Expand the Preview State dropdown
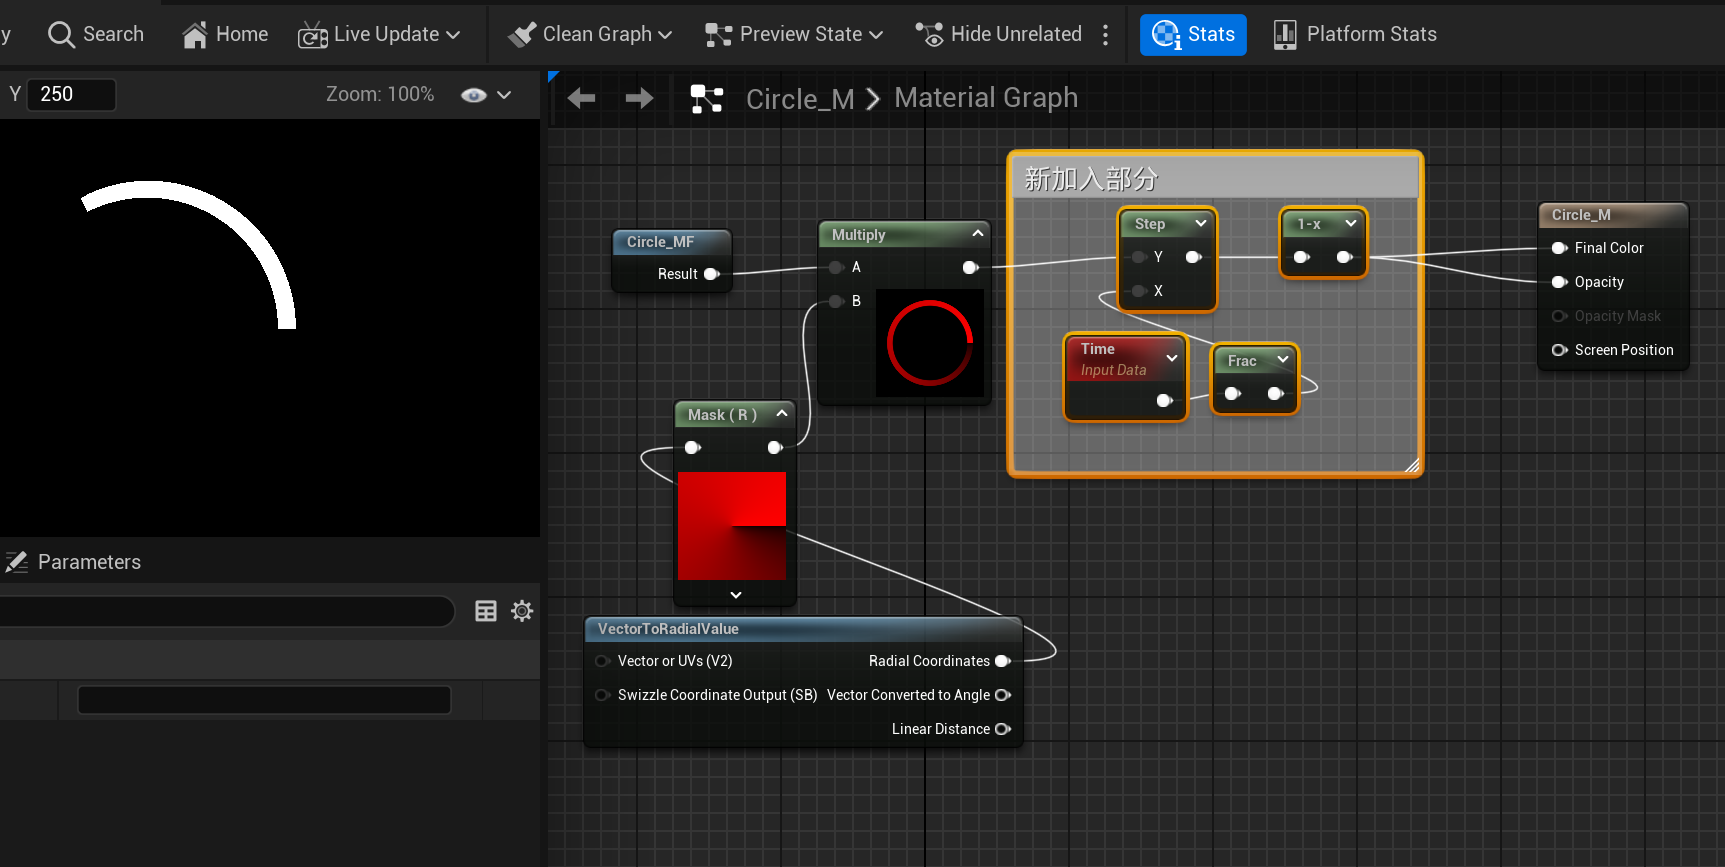Viewport: 1725px width, 867px height. [876, 35]
